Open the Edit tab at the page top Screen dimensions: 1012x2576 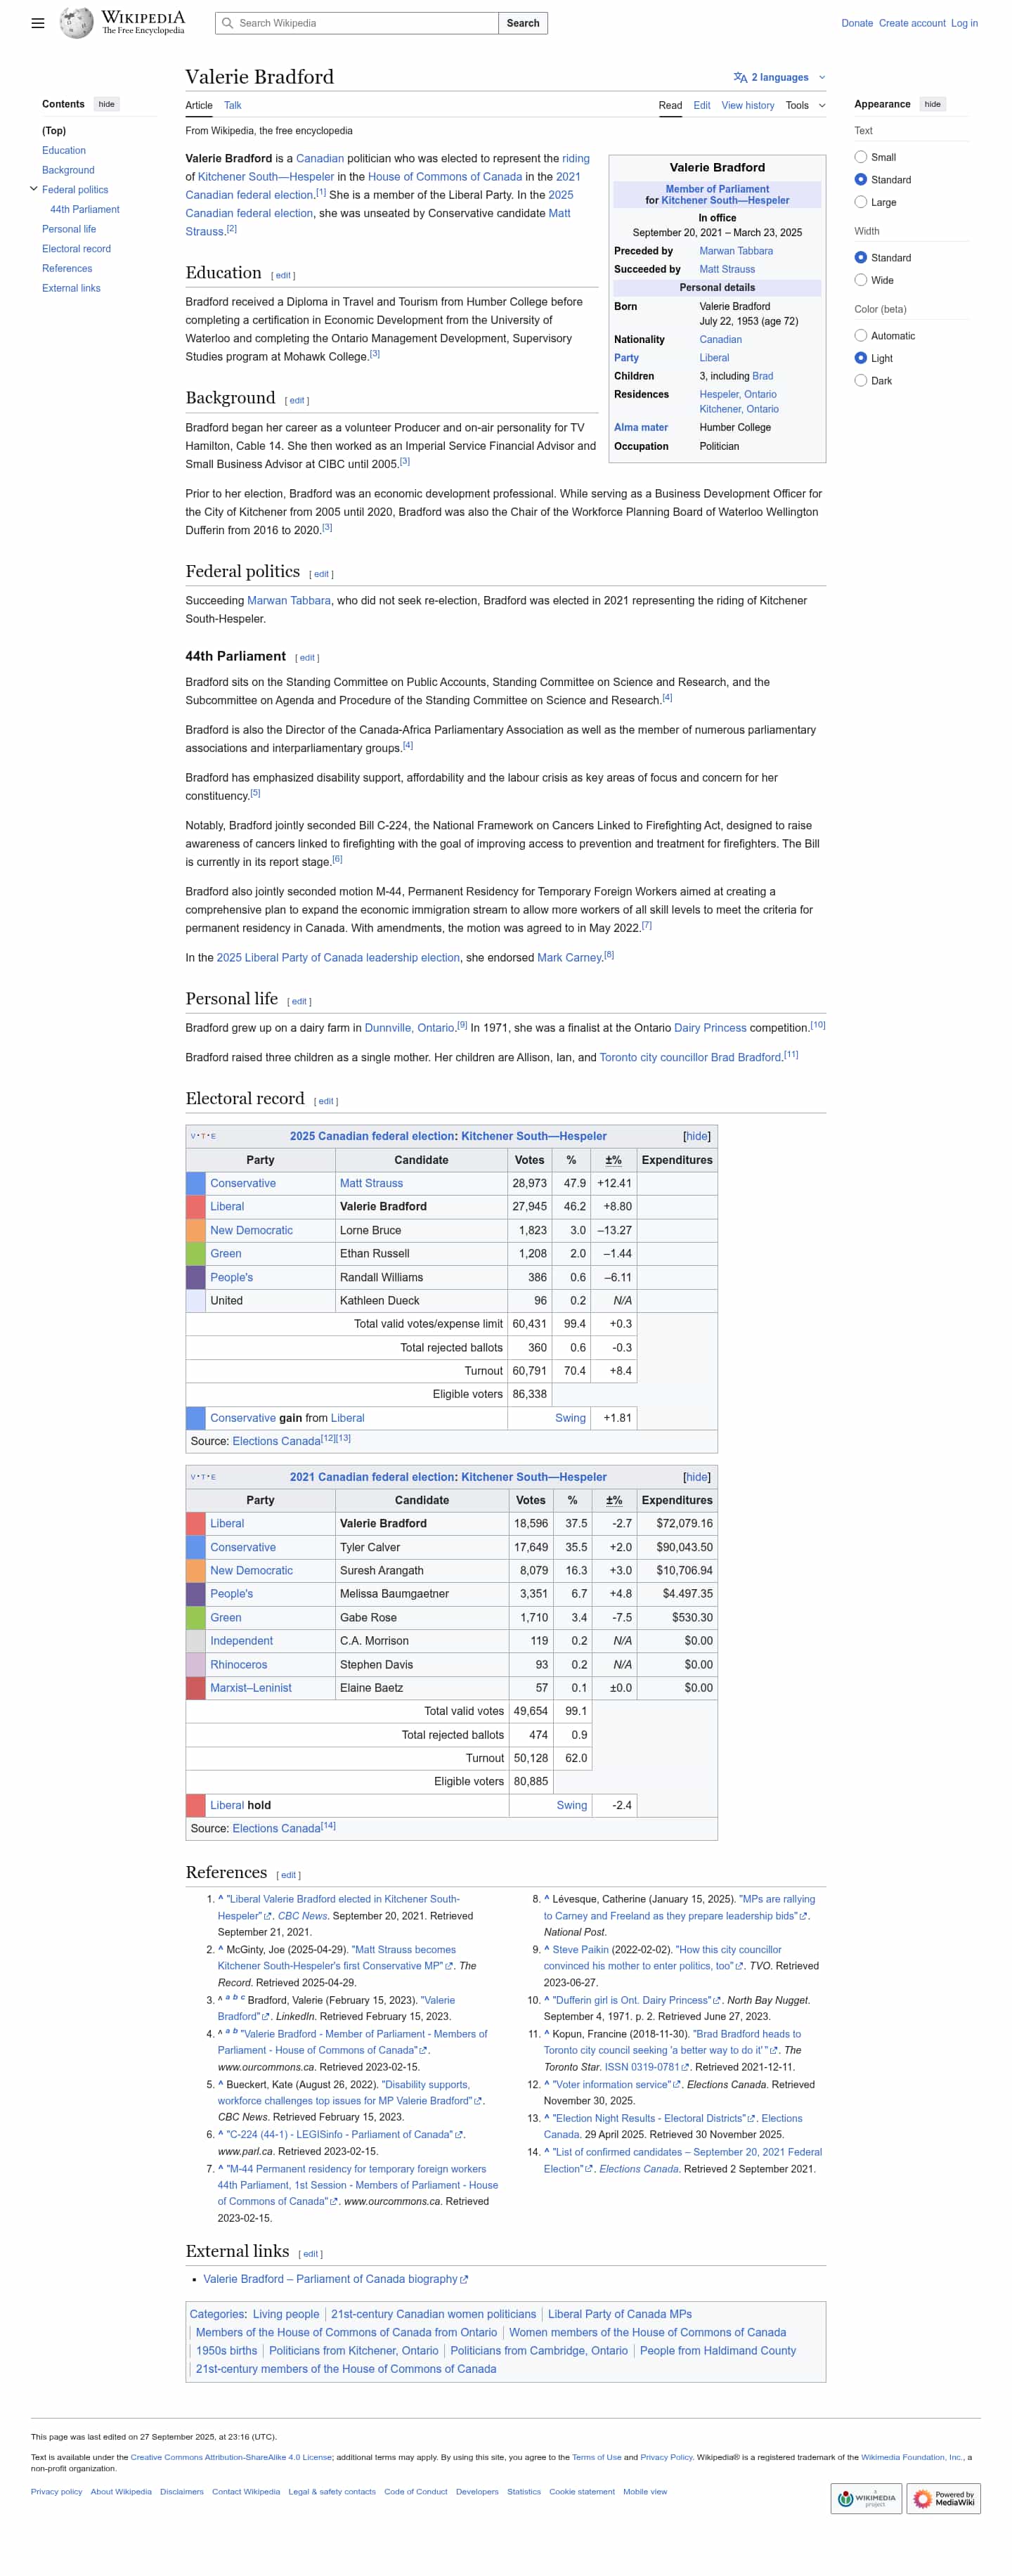pos(702,105)
